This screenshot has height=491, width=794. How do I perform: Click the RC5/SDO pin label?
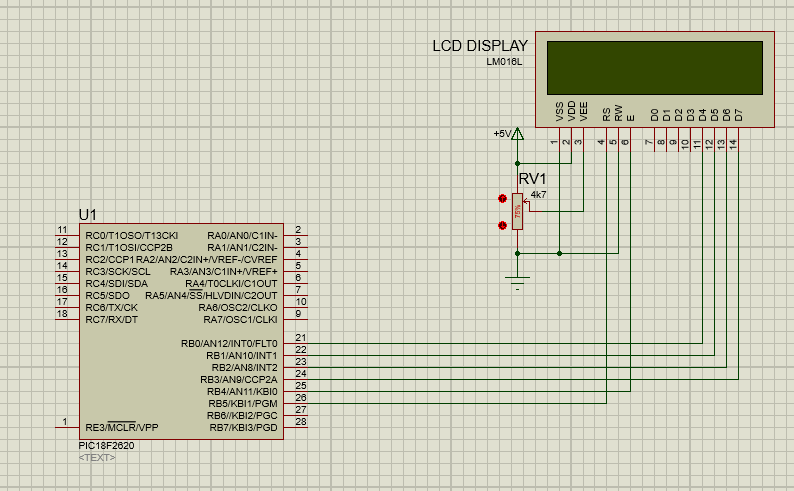point(107,296)
